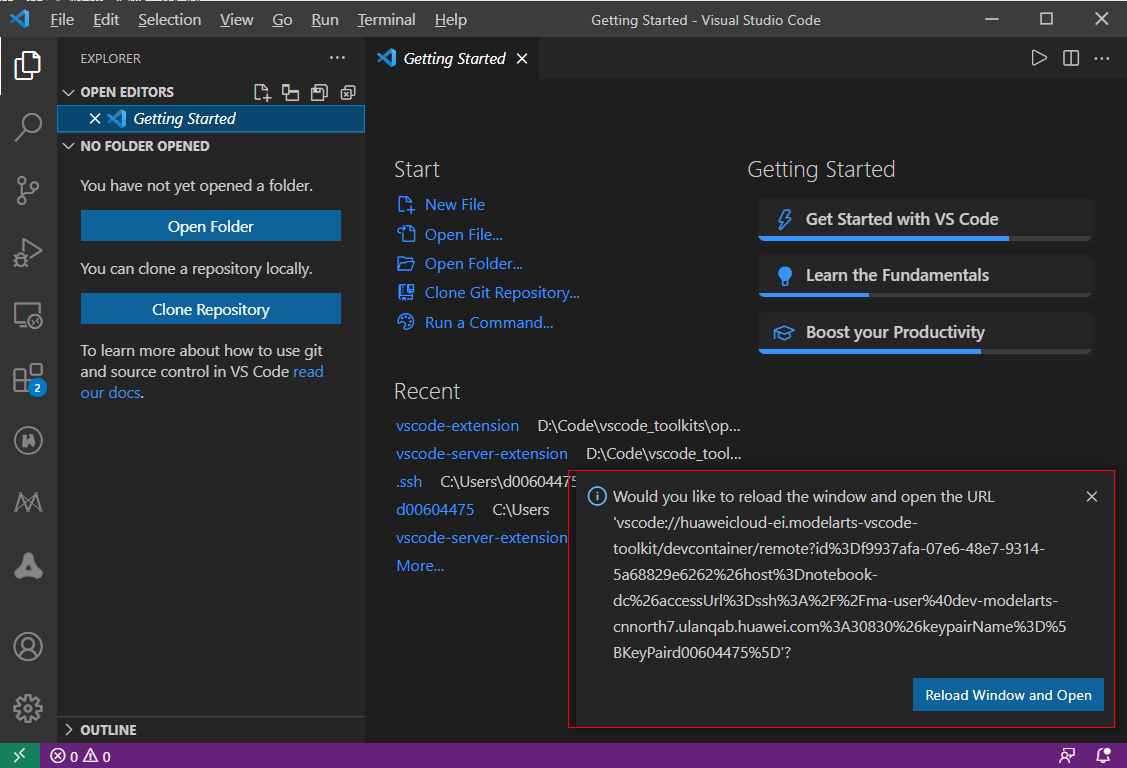Open the Huawei Cloud toolkit icon in activity bar

28,440
